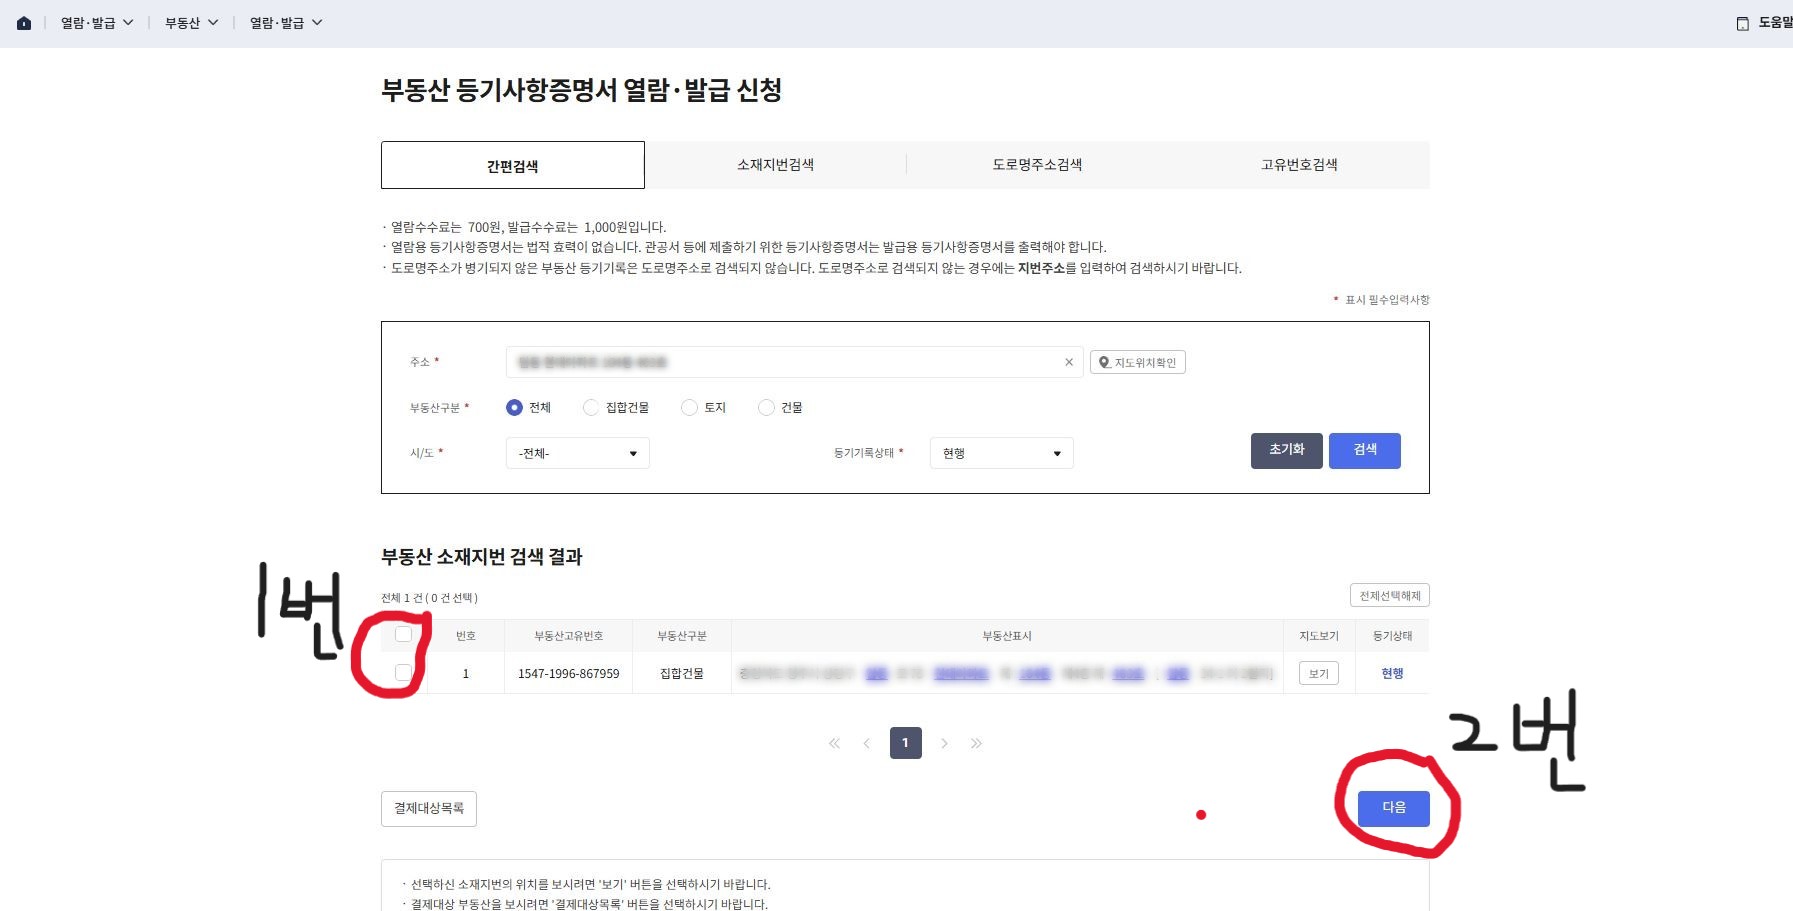Viewport: 1793px width, 911px height.
Task: Reset the form with the 초기화 button
Action: (1286, 450)
